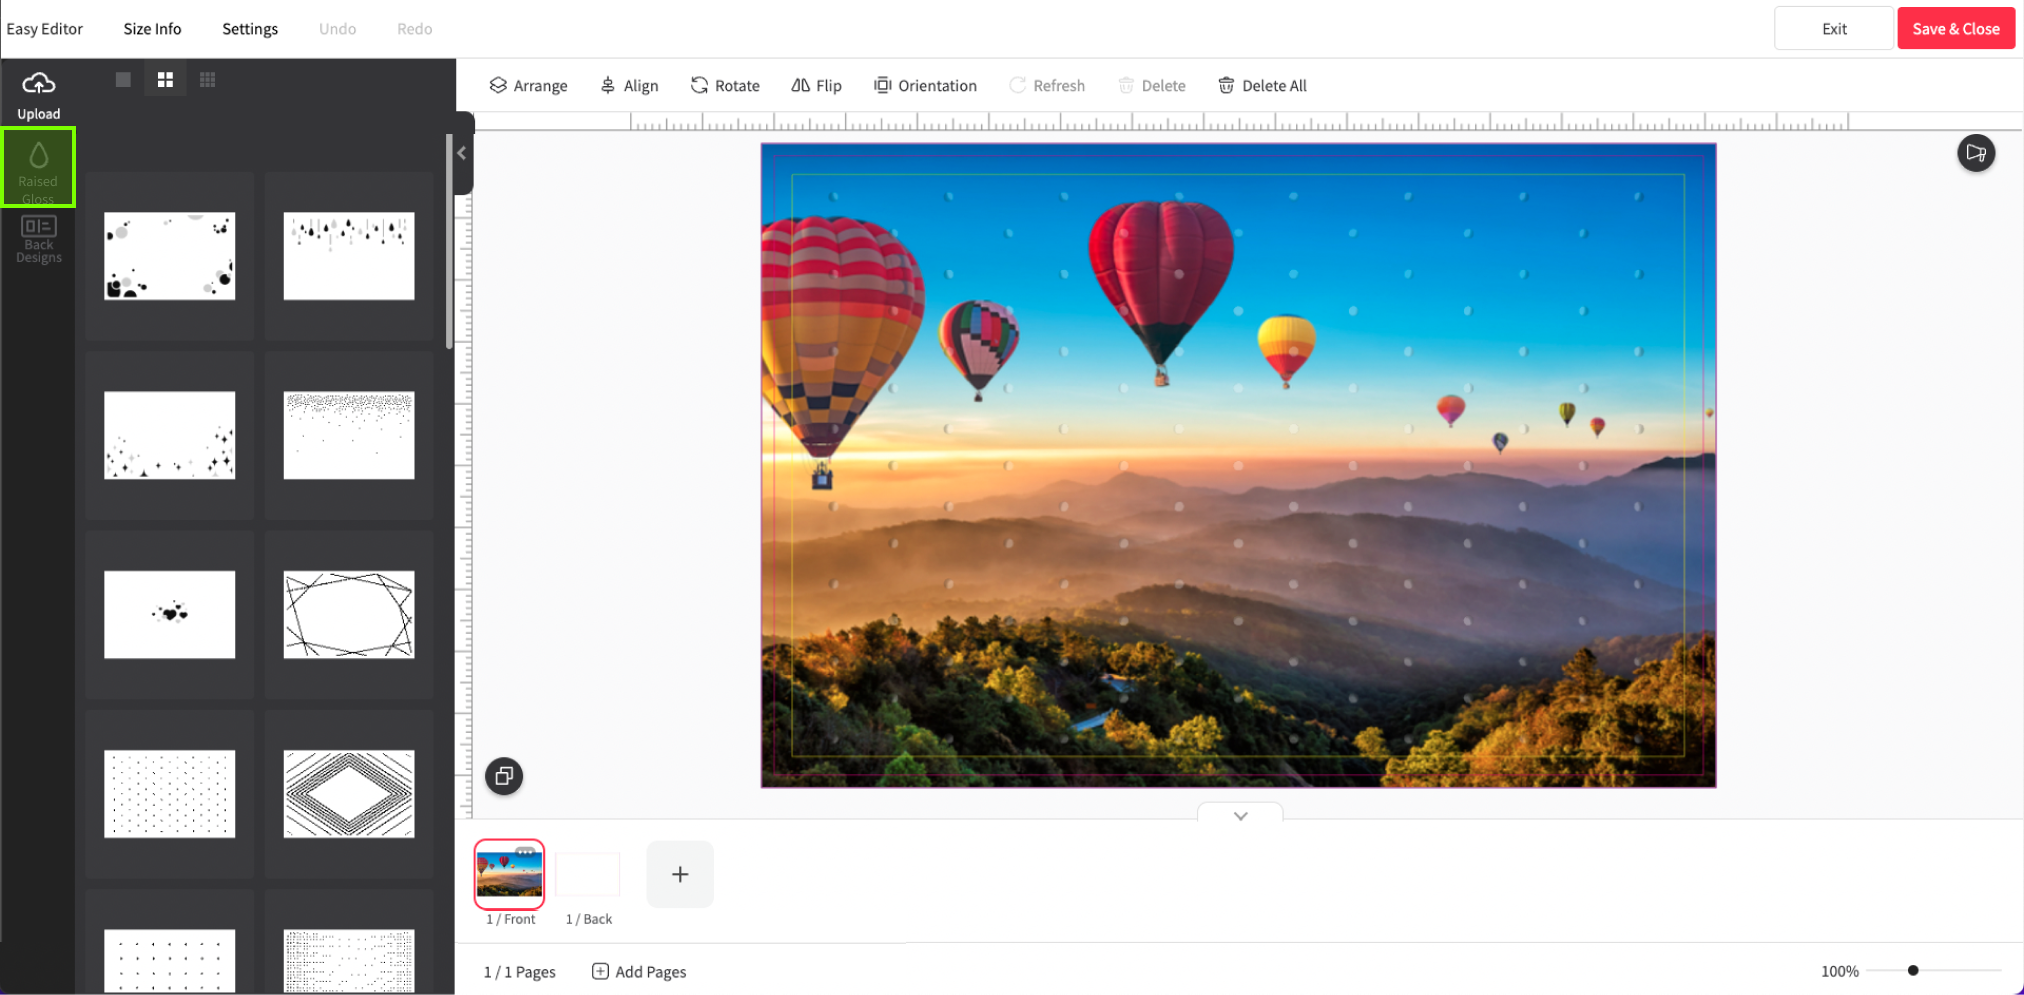Screen dimensions: 2024x995
Task: Click the preview icon at canvas top-right
Action: point(1975,153)
